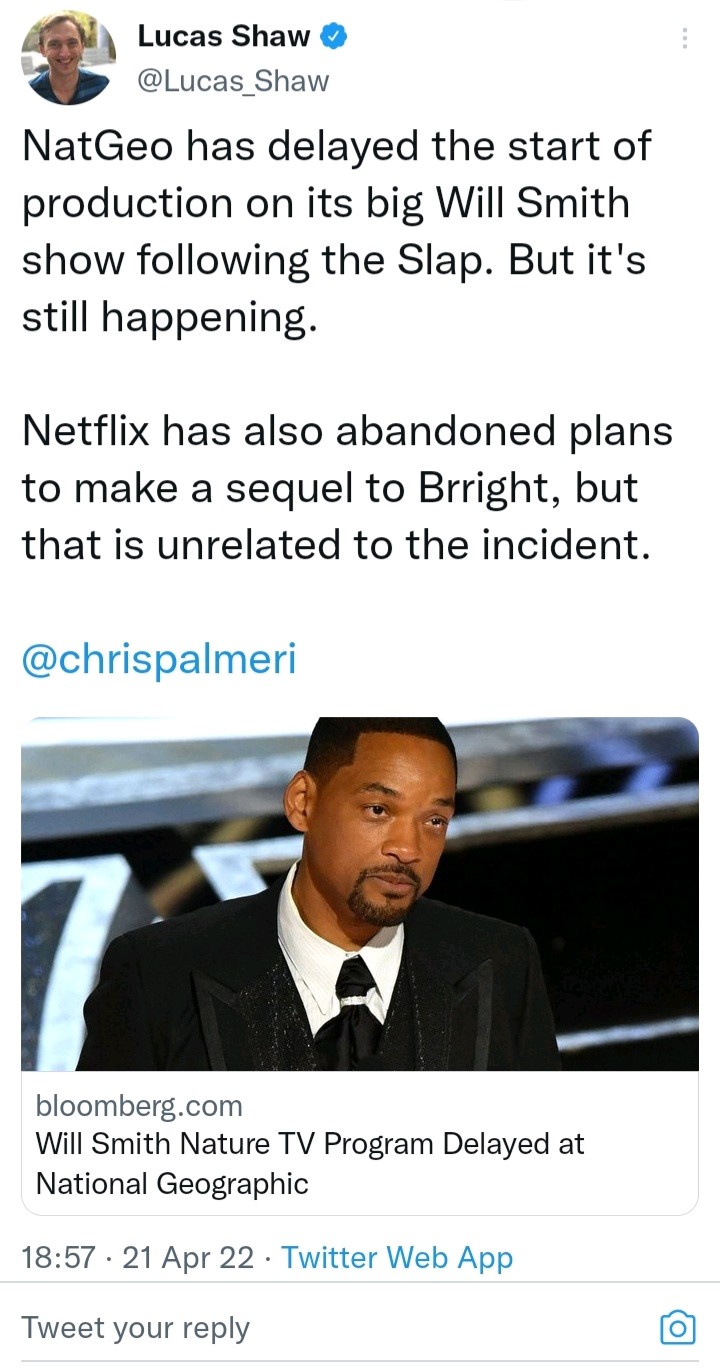Expand the tweet actions via the vertical dots
The image size is (720, 1371).
685,36
